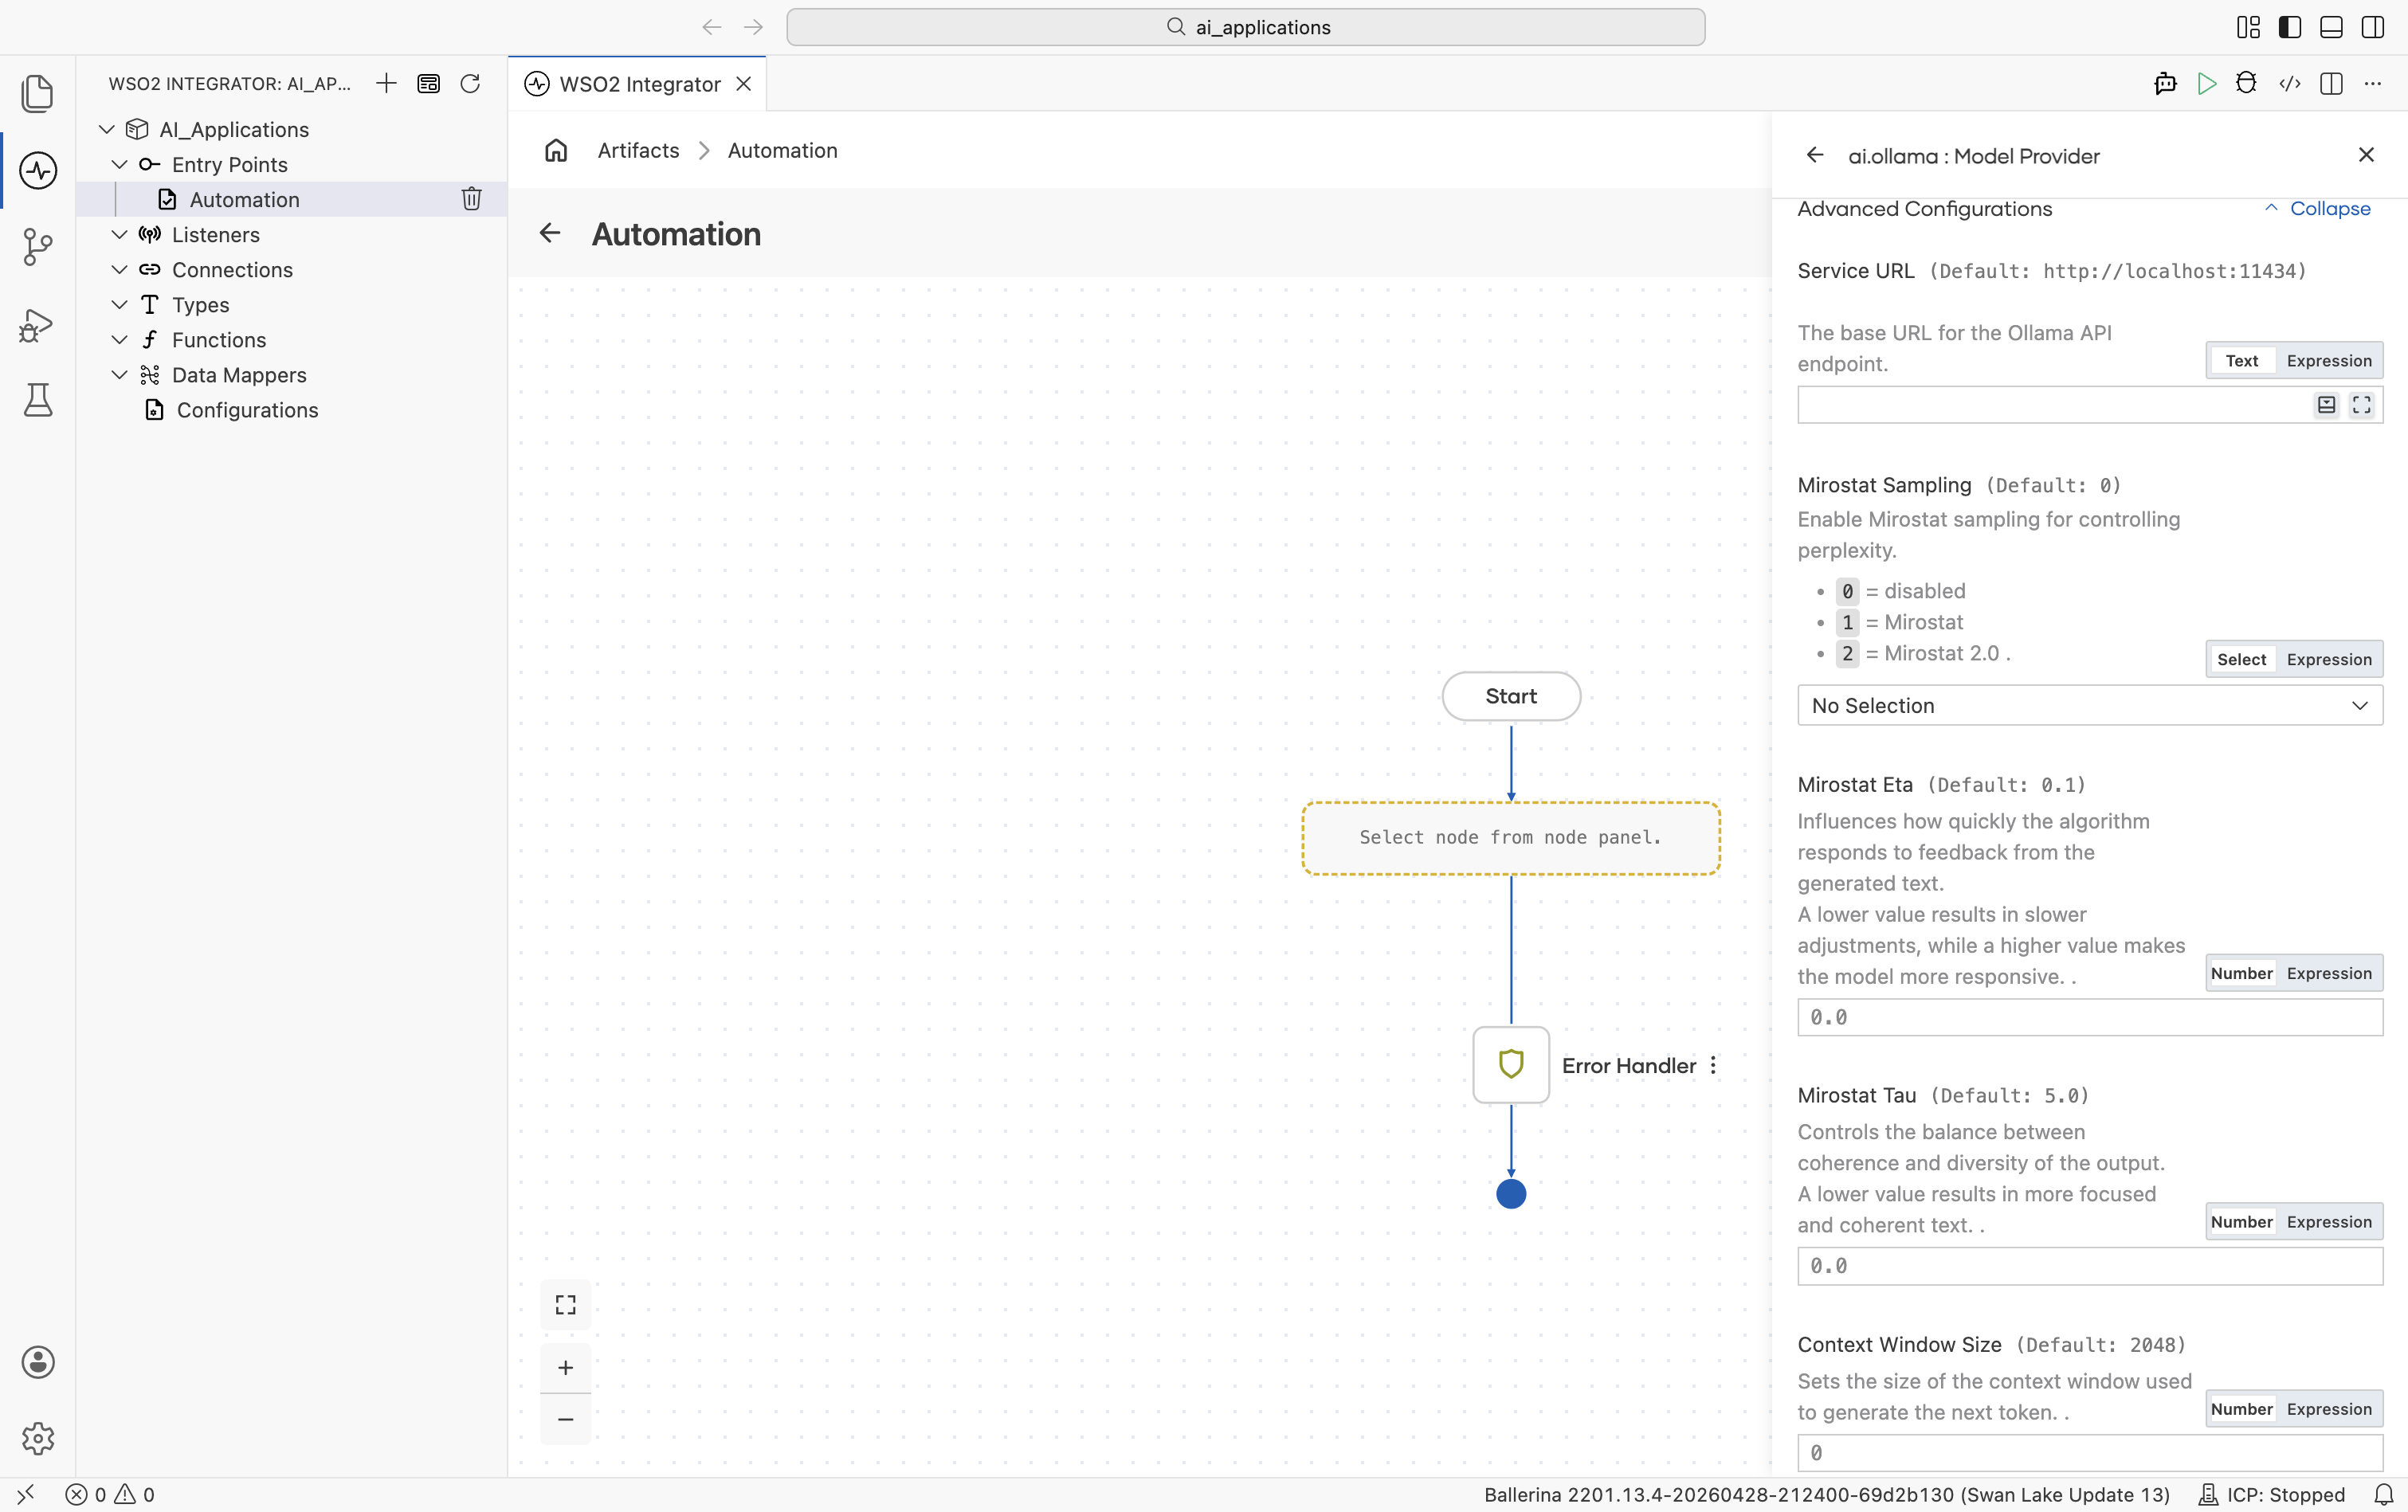The image size is (2408, 1512).
Task: Expand the Listeners tree node
Action: 120,234
